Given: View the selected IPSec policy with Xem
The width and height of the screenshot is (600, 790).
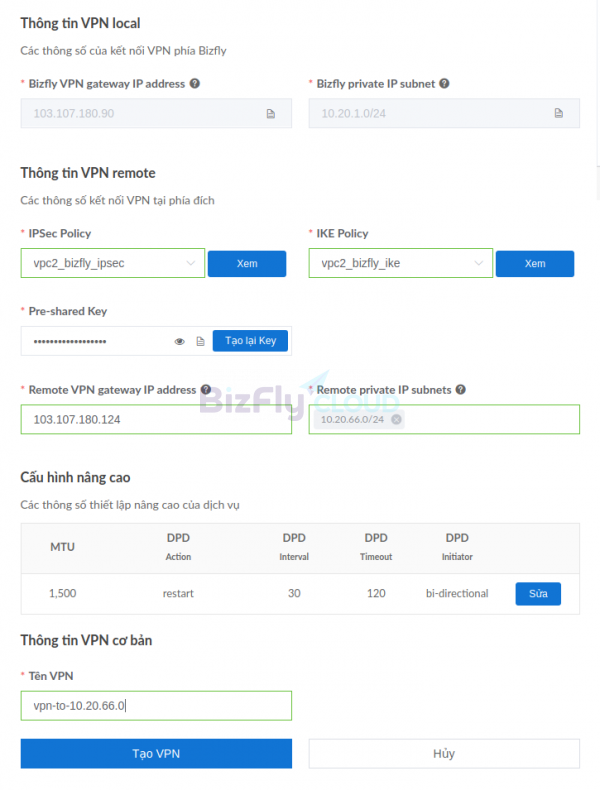Looking at the screenshot, I should [247, 264].
